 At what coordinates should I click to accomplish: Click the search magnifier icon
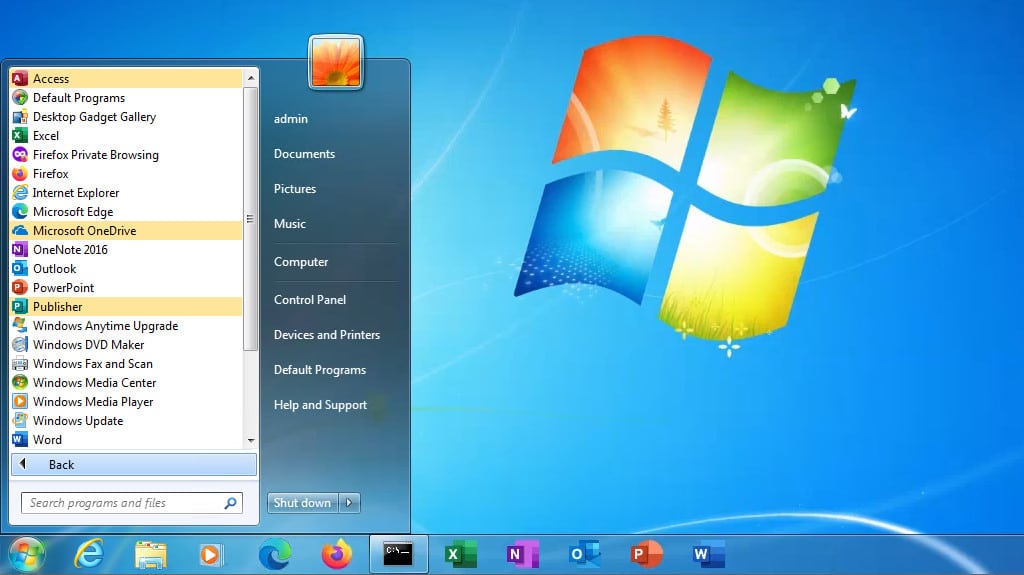(x=231, y=502)
